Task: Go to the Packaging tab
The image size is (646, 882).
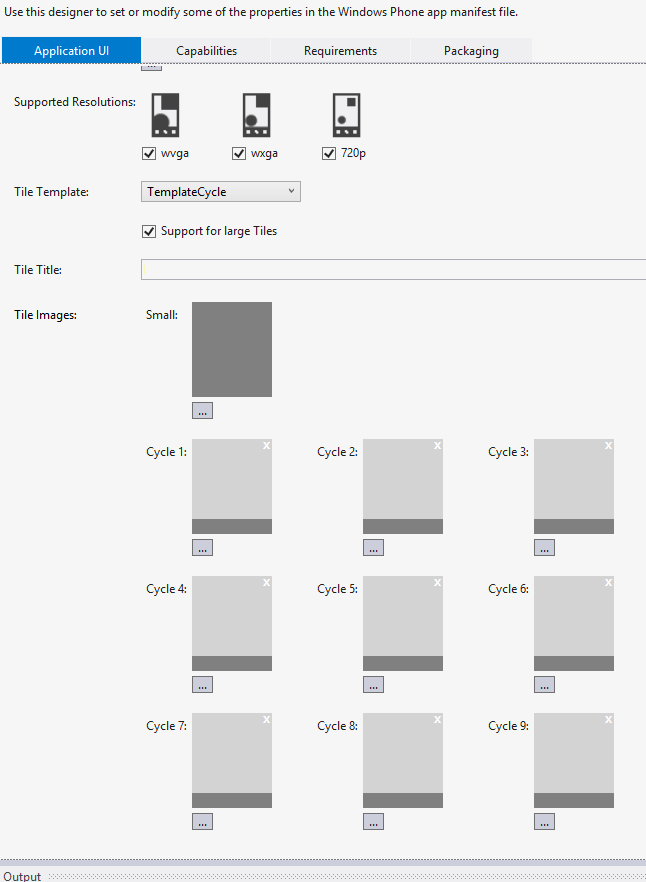Action: click(471, 51)
